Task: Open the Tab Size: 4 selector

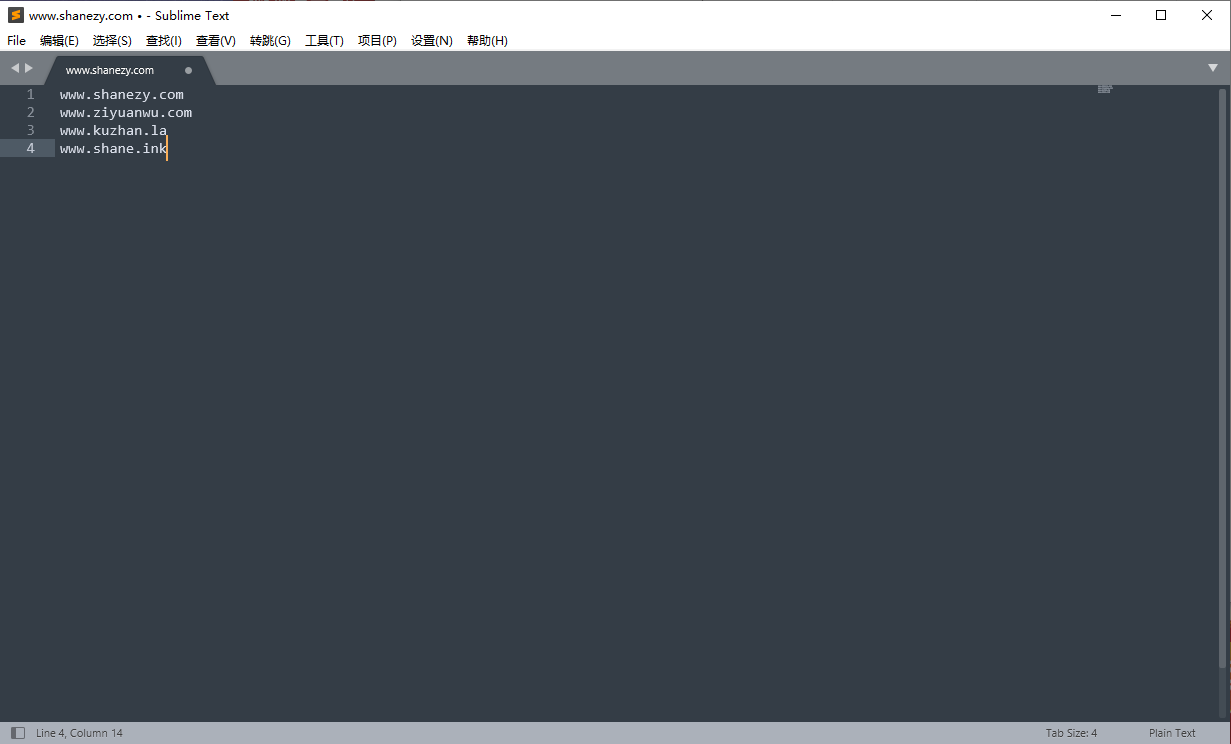Action: coord(1071,732)
